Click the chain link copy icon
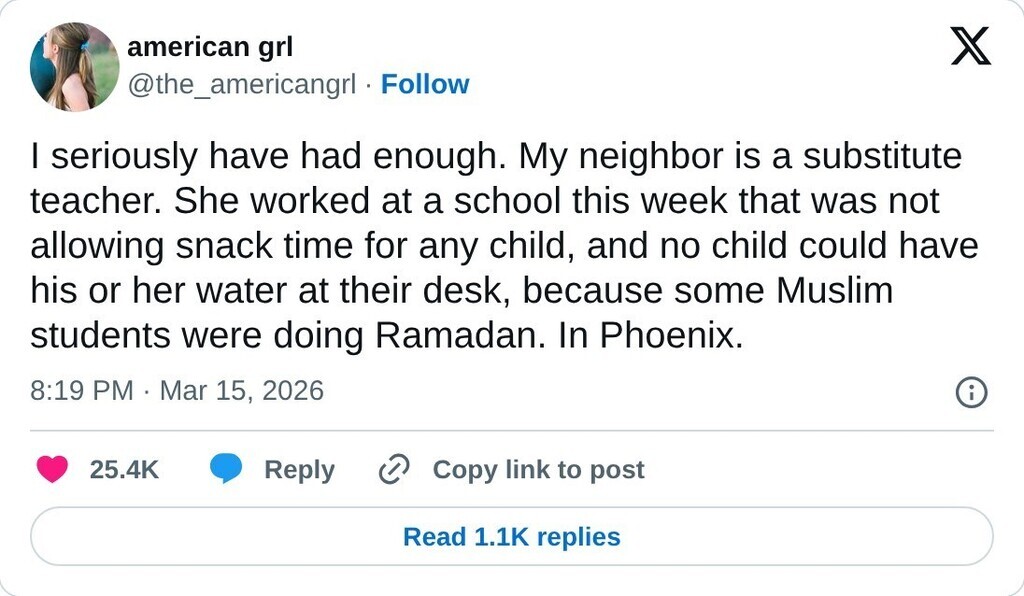 pyautogui.click(x=395, y=469)
